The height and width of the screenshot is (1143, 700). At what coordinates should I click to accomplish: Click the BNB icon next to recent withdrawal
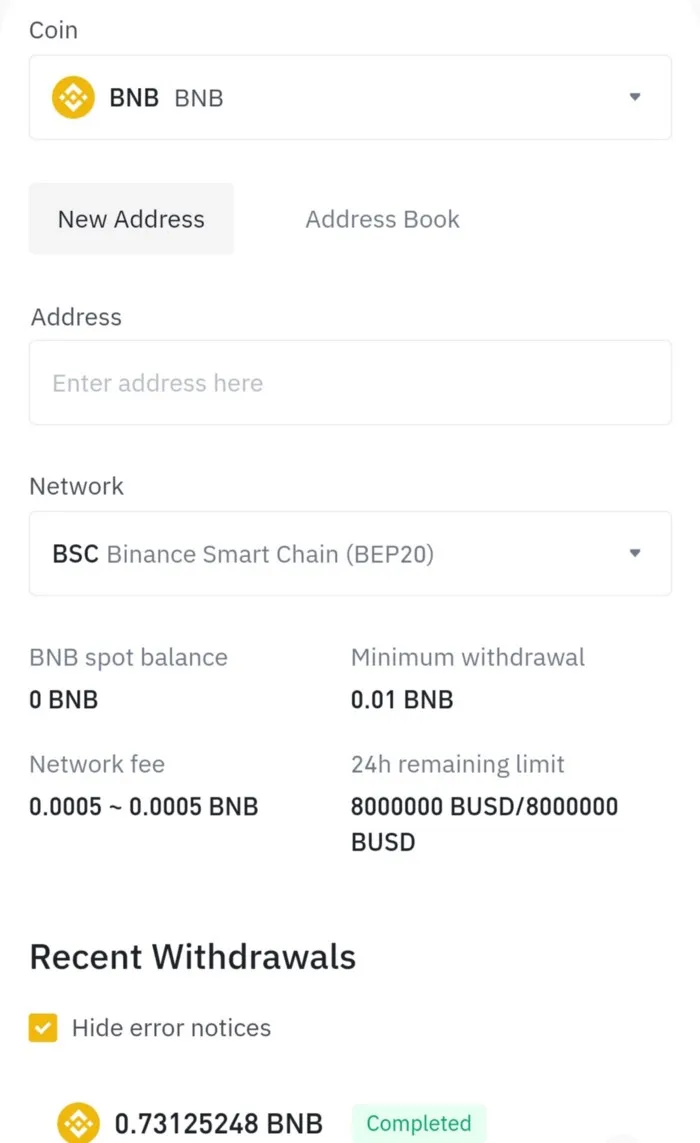pos(77,1124)
